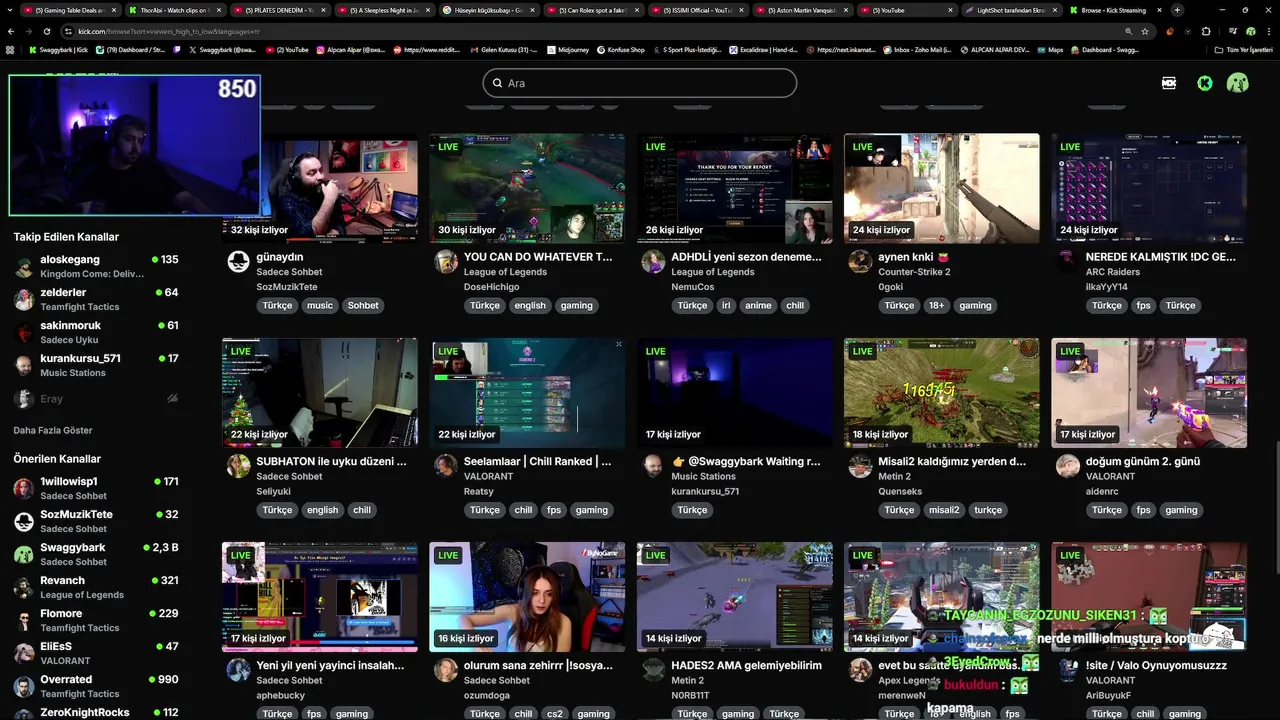
Task: Open new browser tab with plus
Action: click(x=1177, y=10)
